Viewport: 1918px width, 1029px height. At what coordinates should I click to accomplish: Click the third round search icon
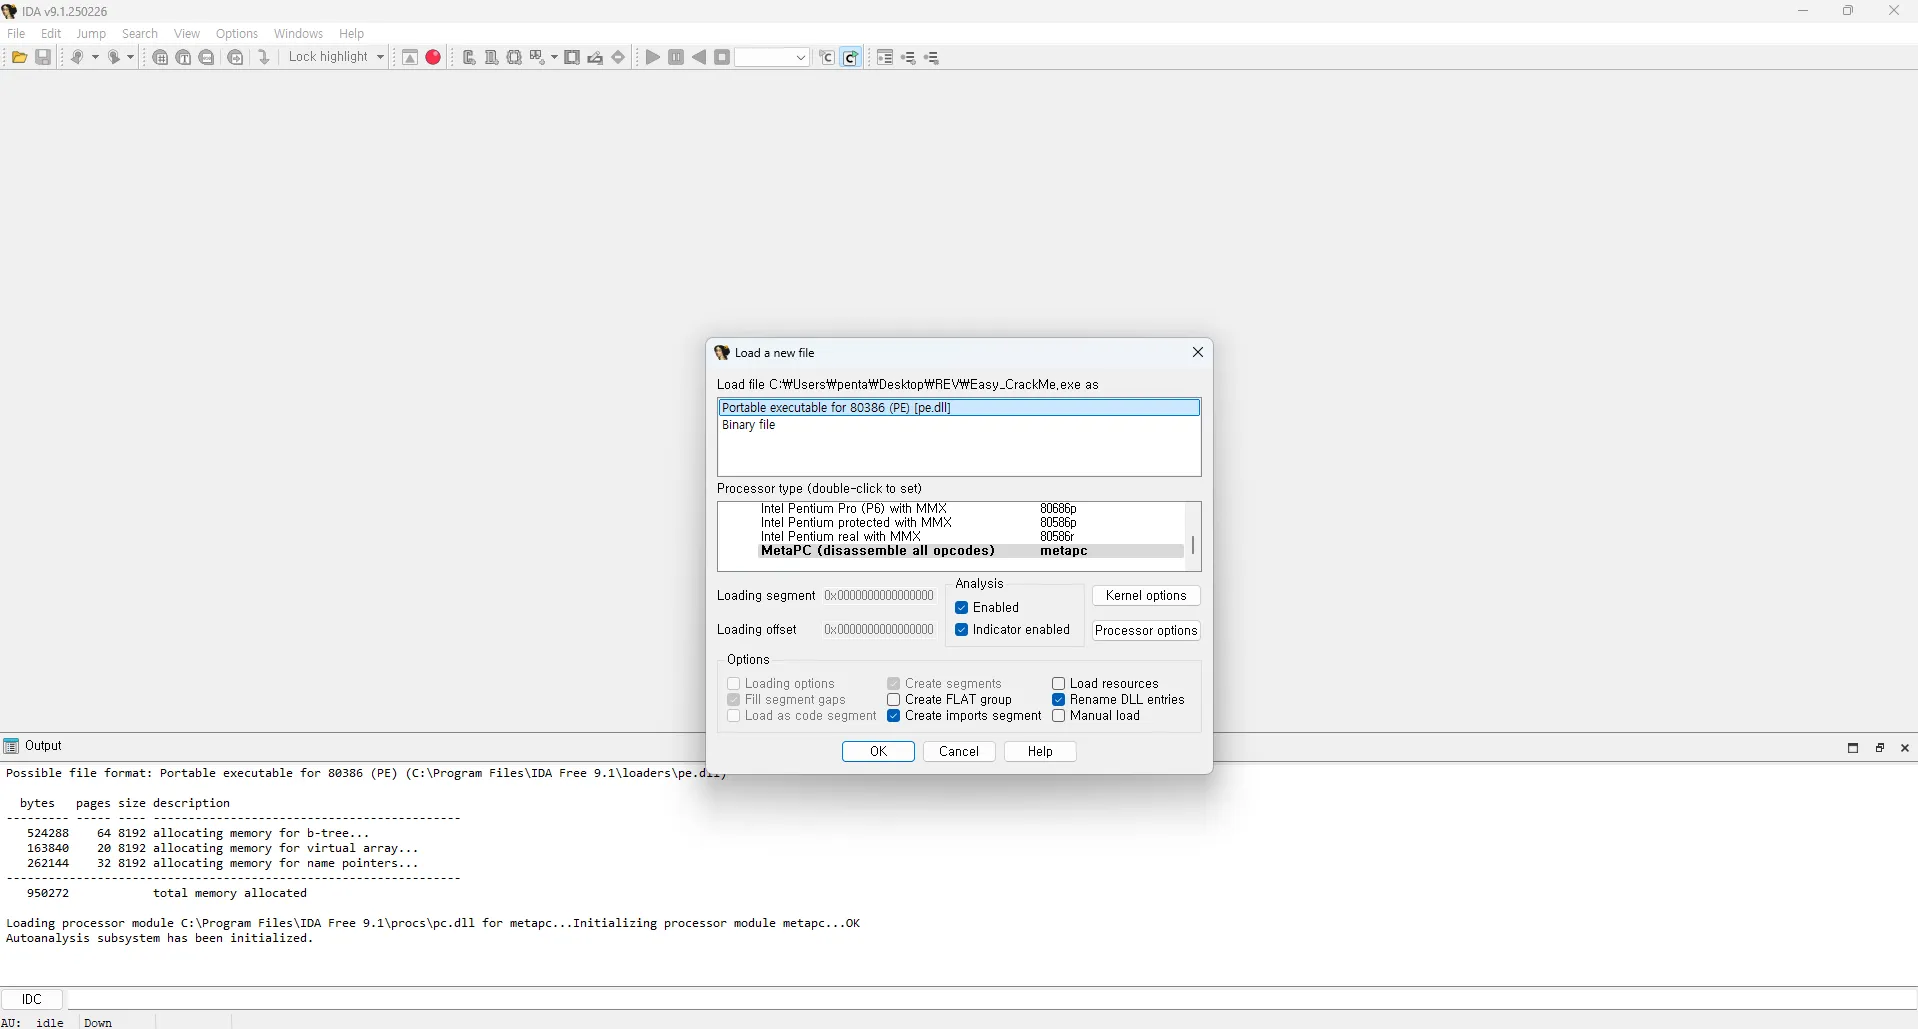click(x=207, y=58)
